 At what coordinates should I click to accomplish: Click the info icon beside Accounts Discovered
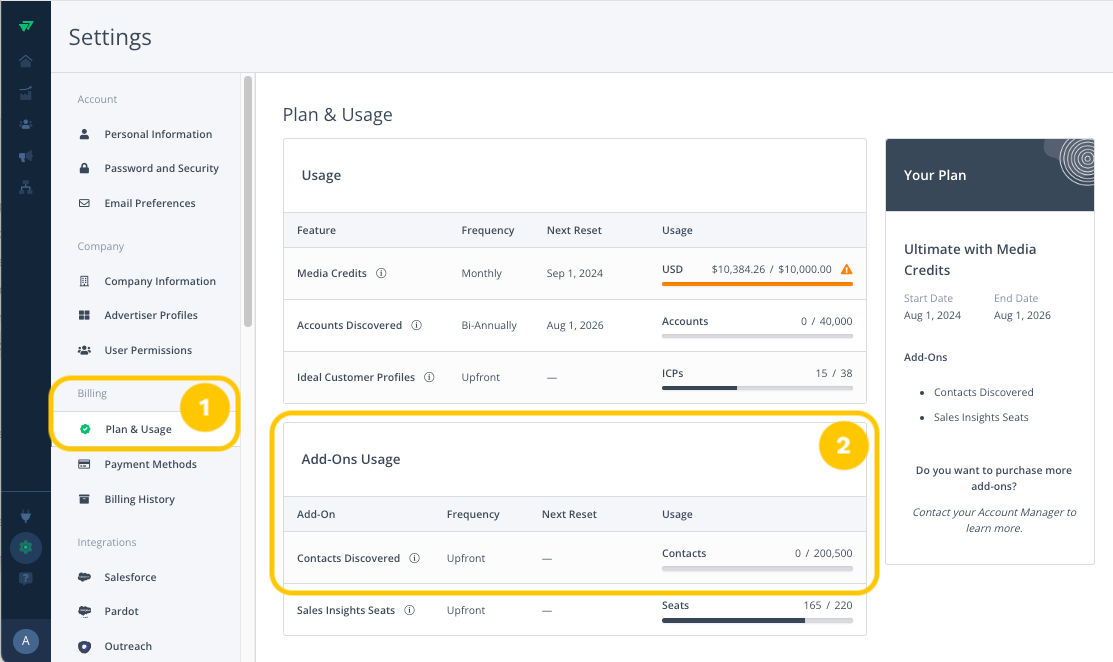417,325
